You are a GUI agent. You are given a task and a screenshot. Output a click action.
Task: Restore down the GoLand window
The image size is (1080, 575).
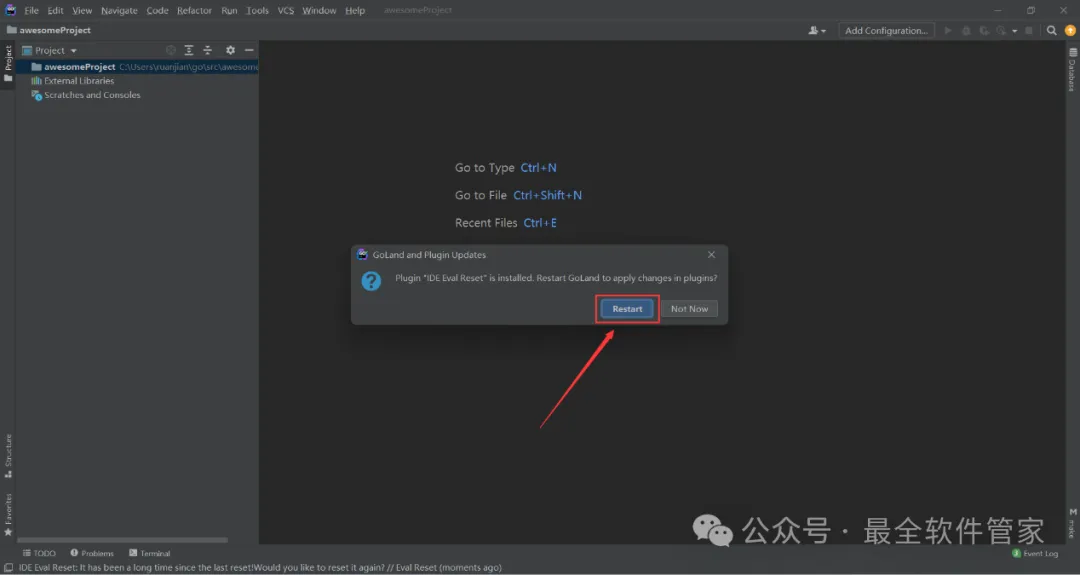[1030, 10]
